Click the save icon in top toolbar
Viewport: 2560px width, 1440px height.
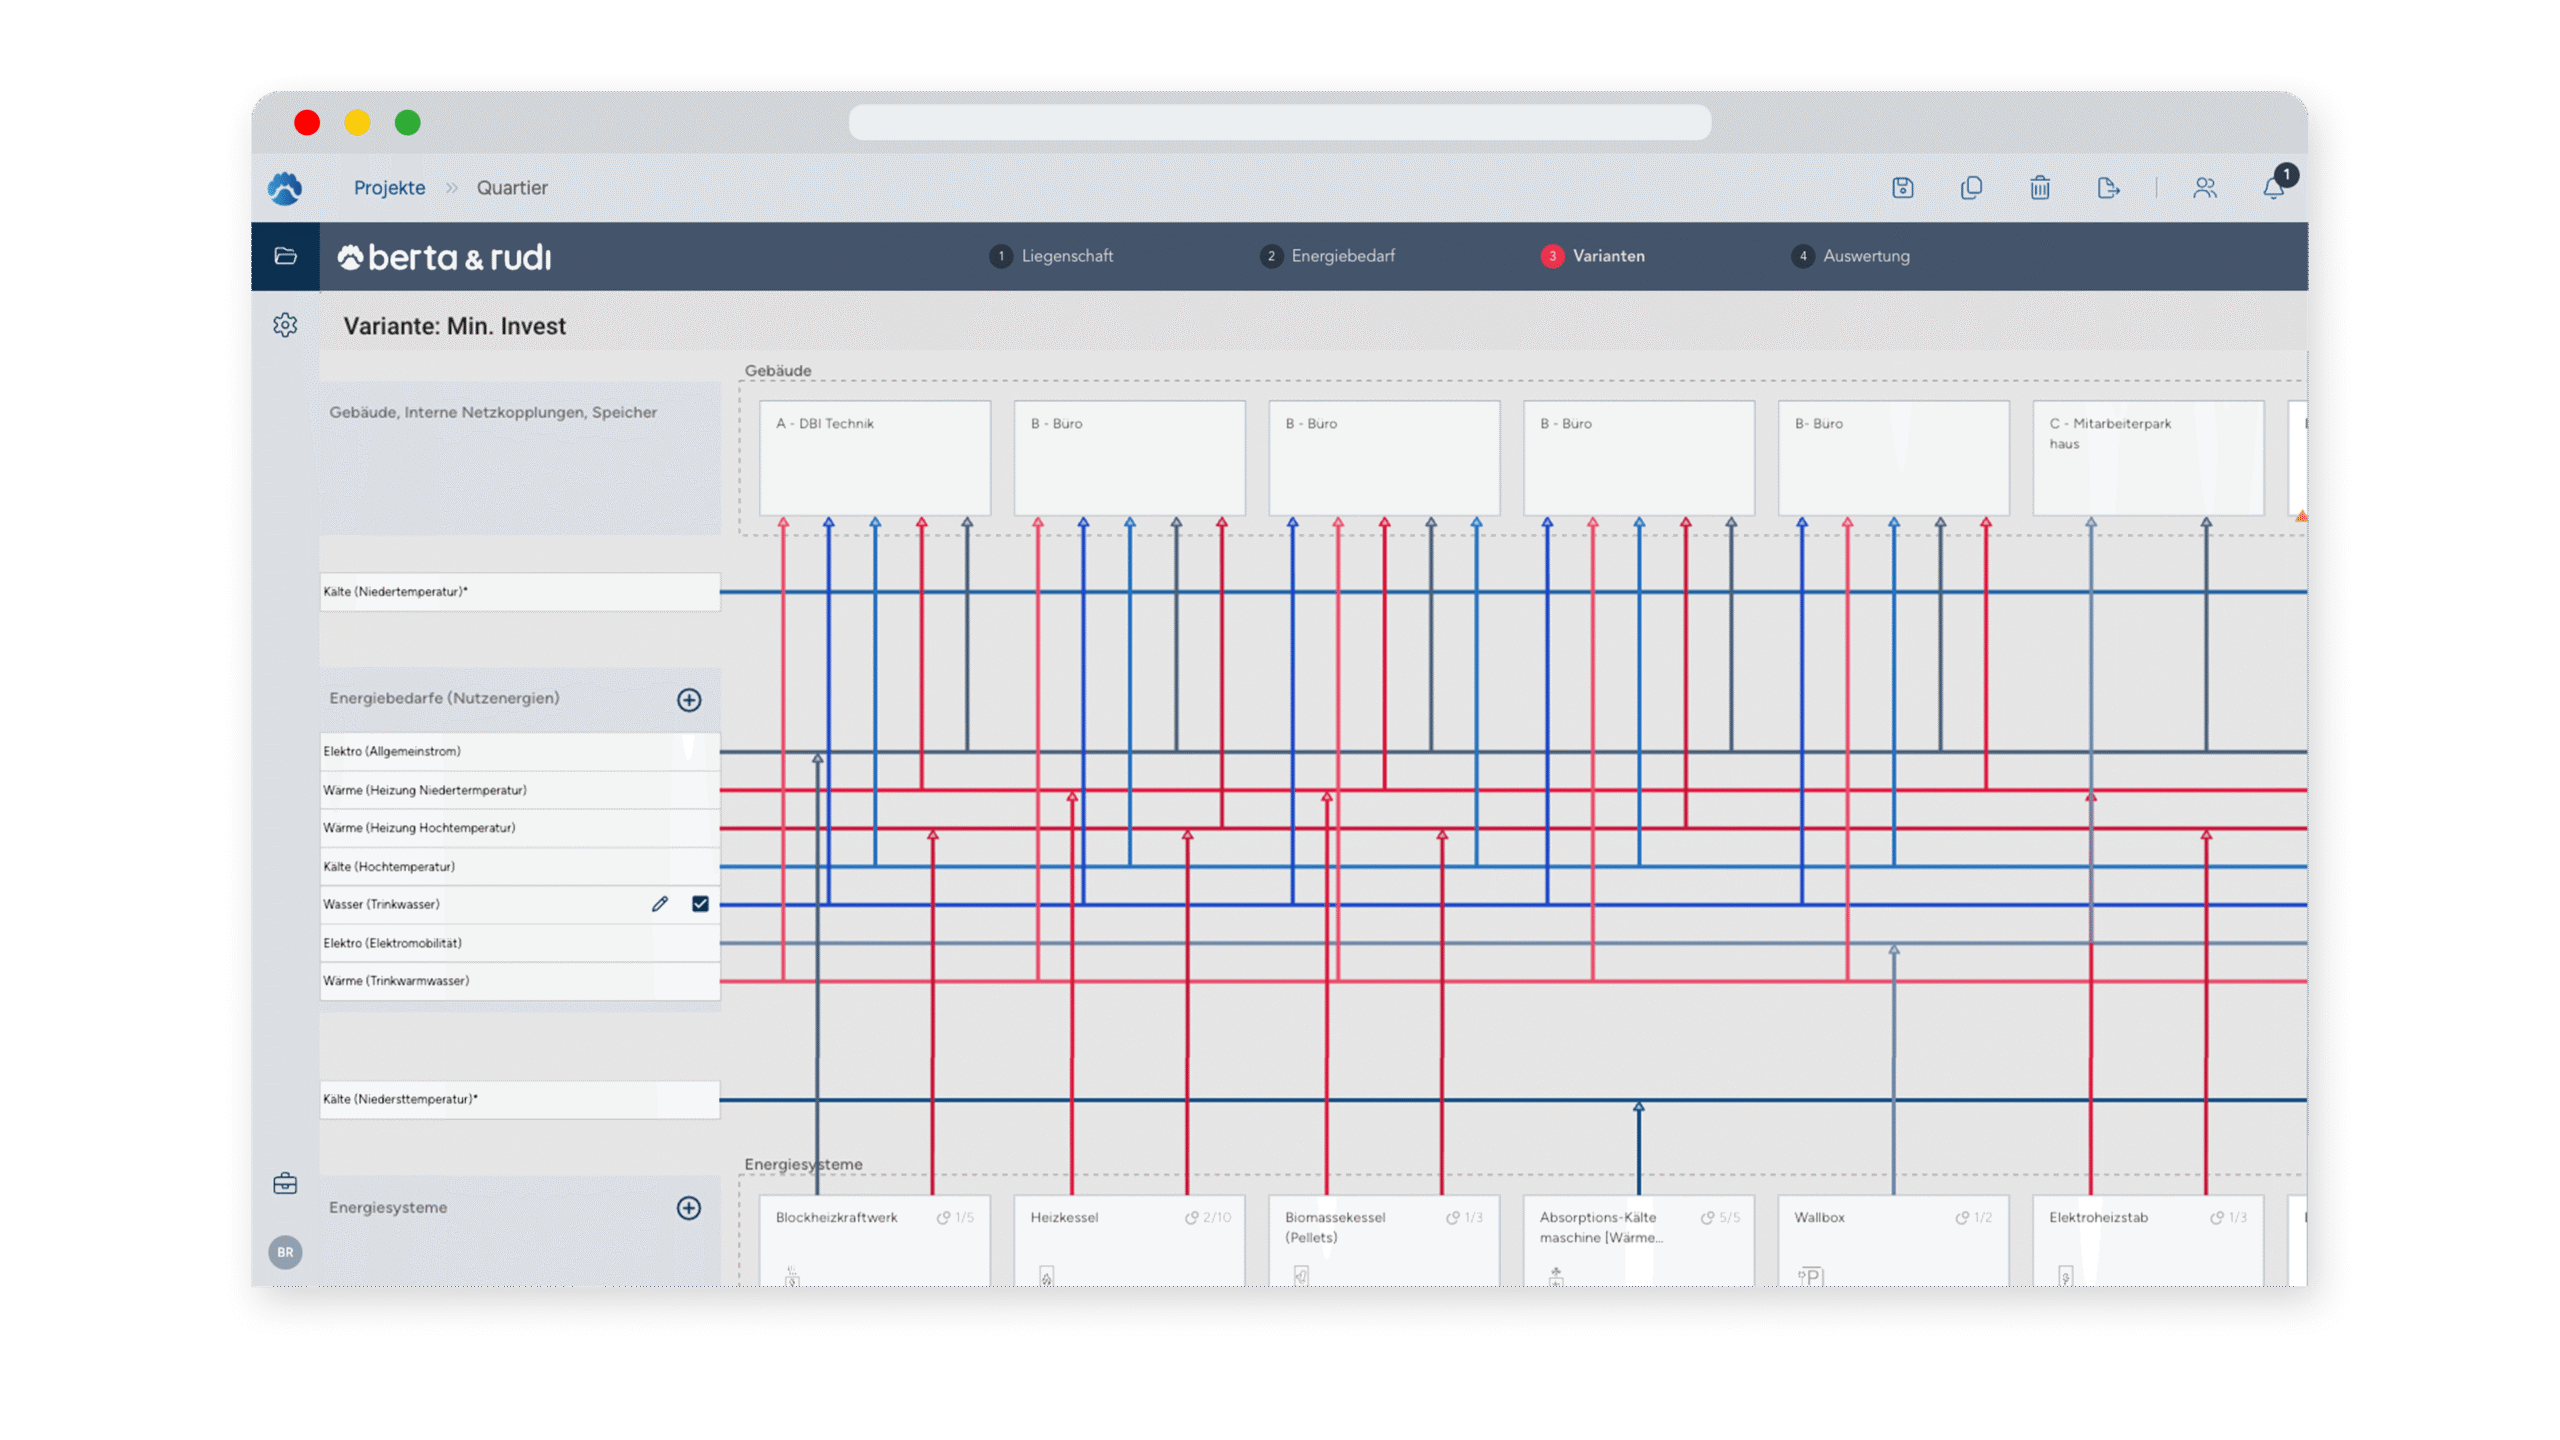(x=1902, y=188)
